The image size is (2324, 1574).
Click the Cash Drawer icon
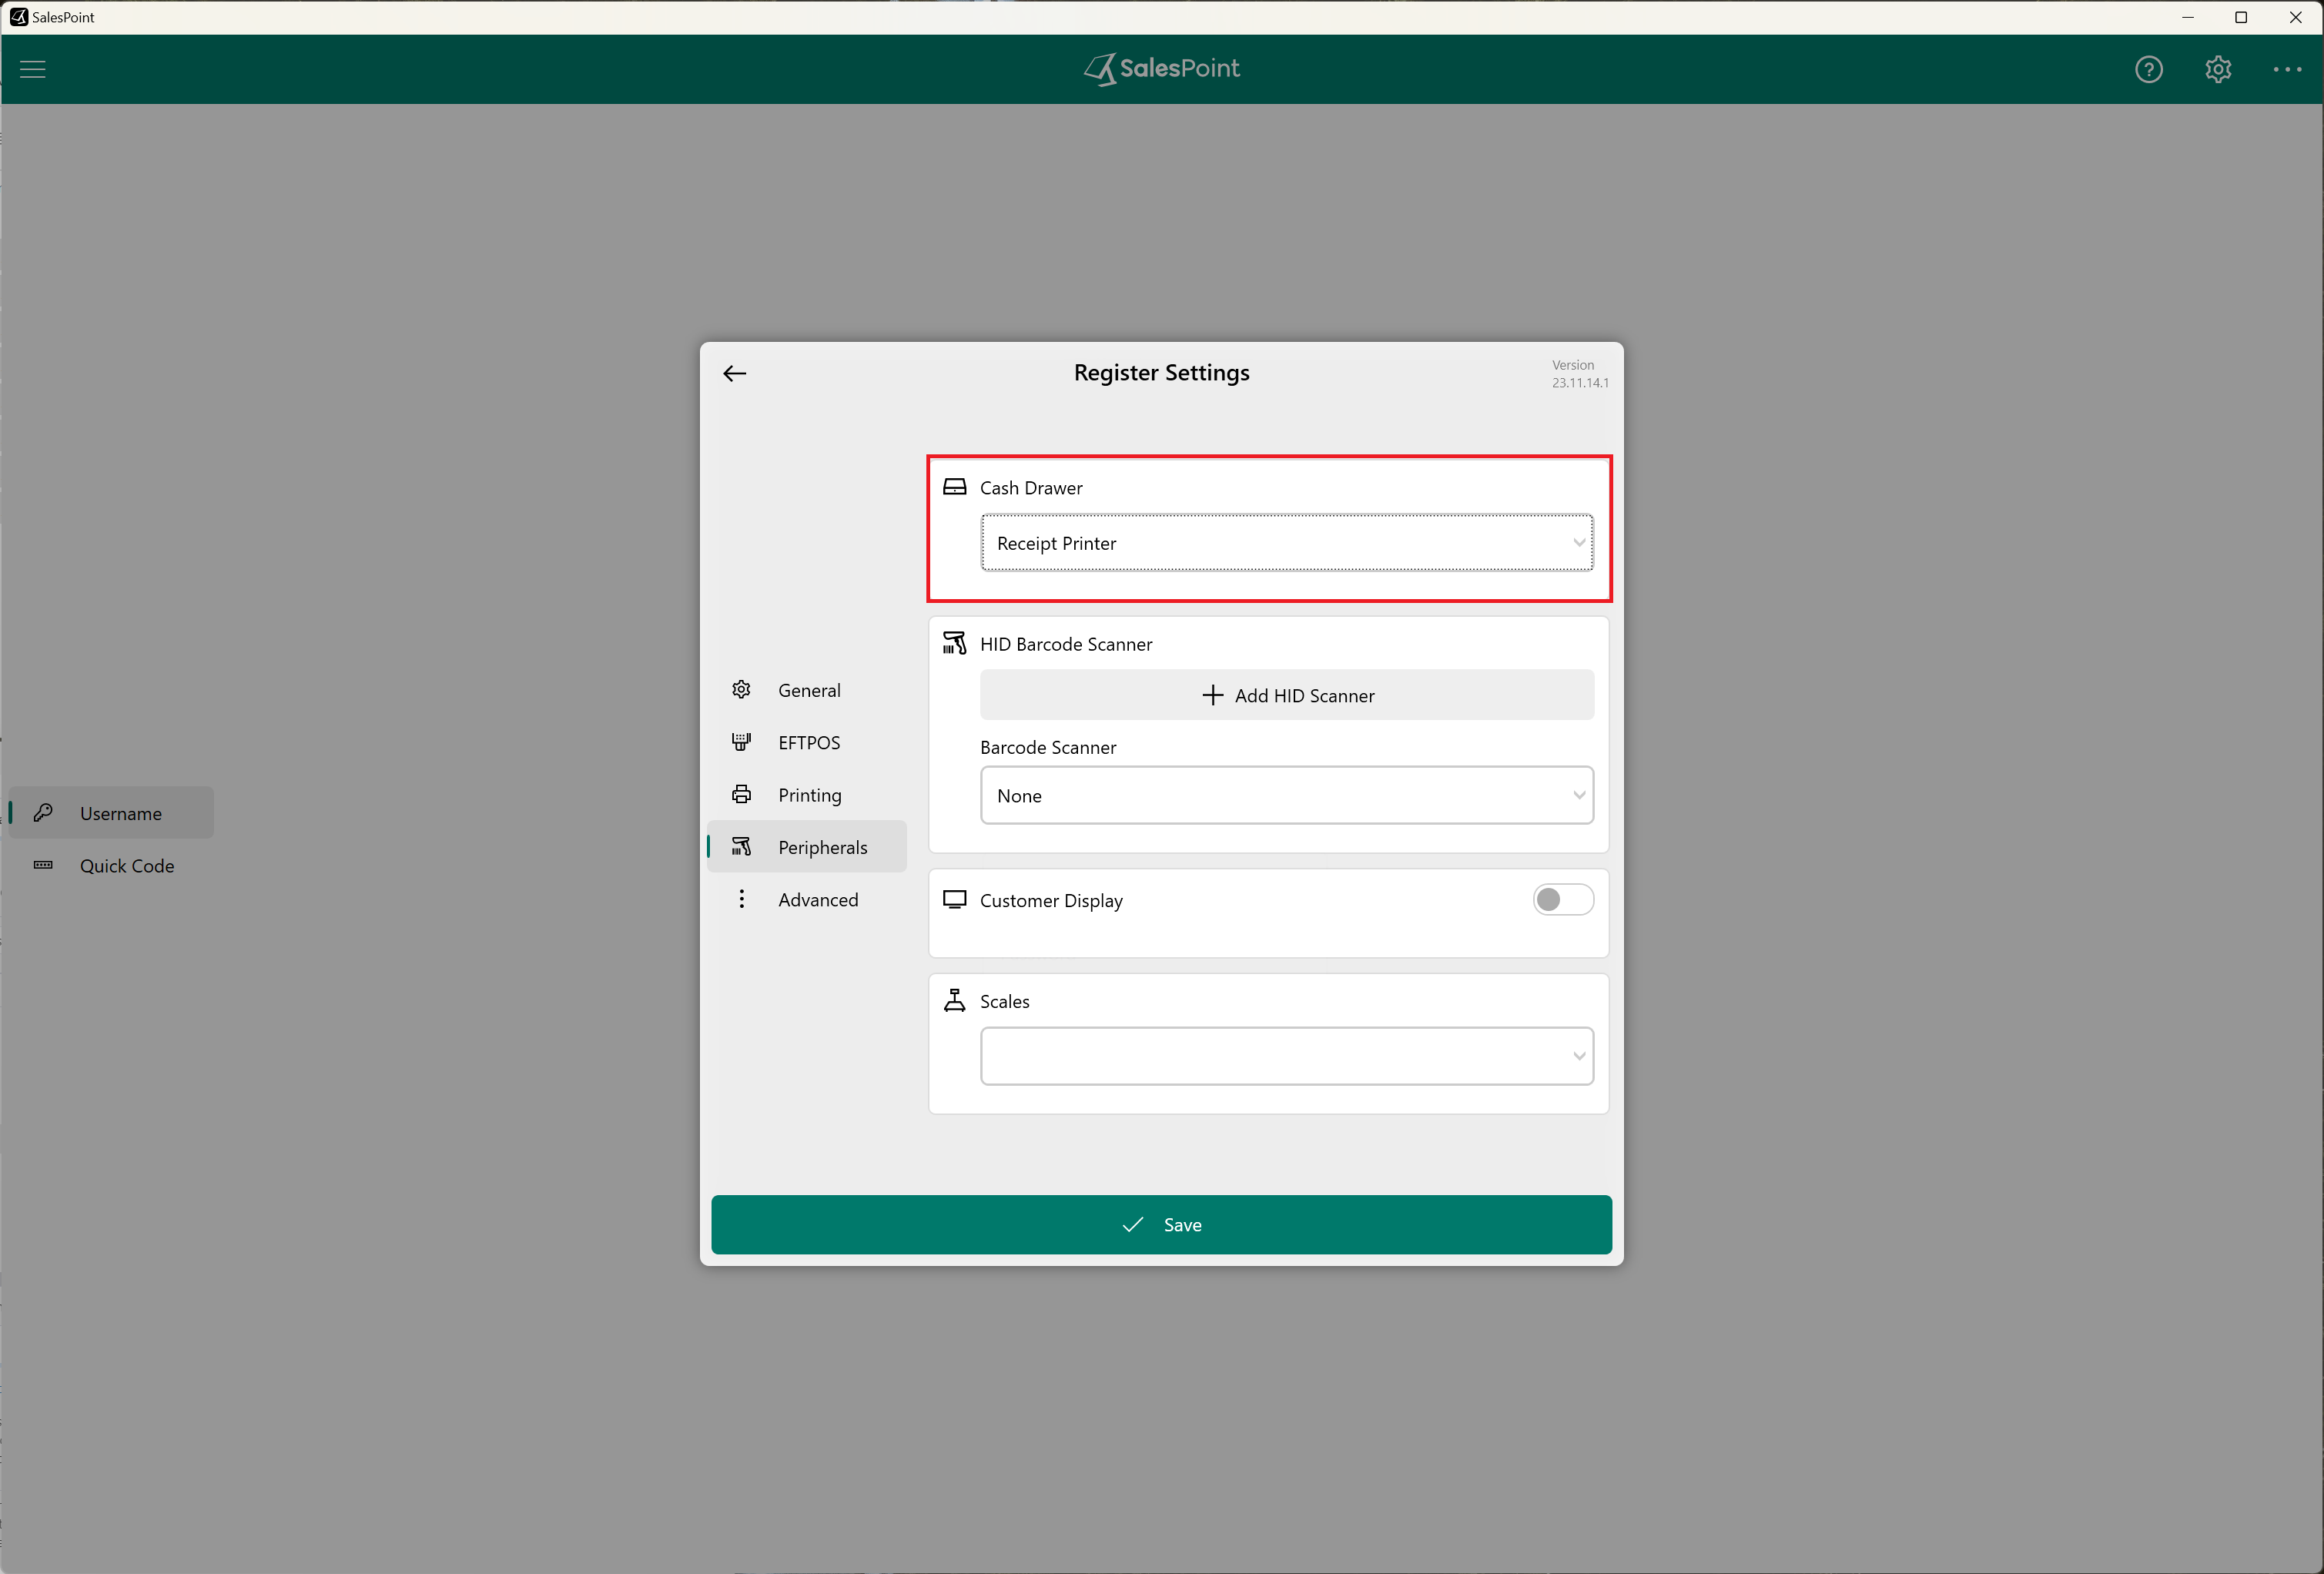pyautogui.click(x=955, y=487)
